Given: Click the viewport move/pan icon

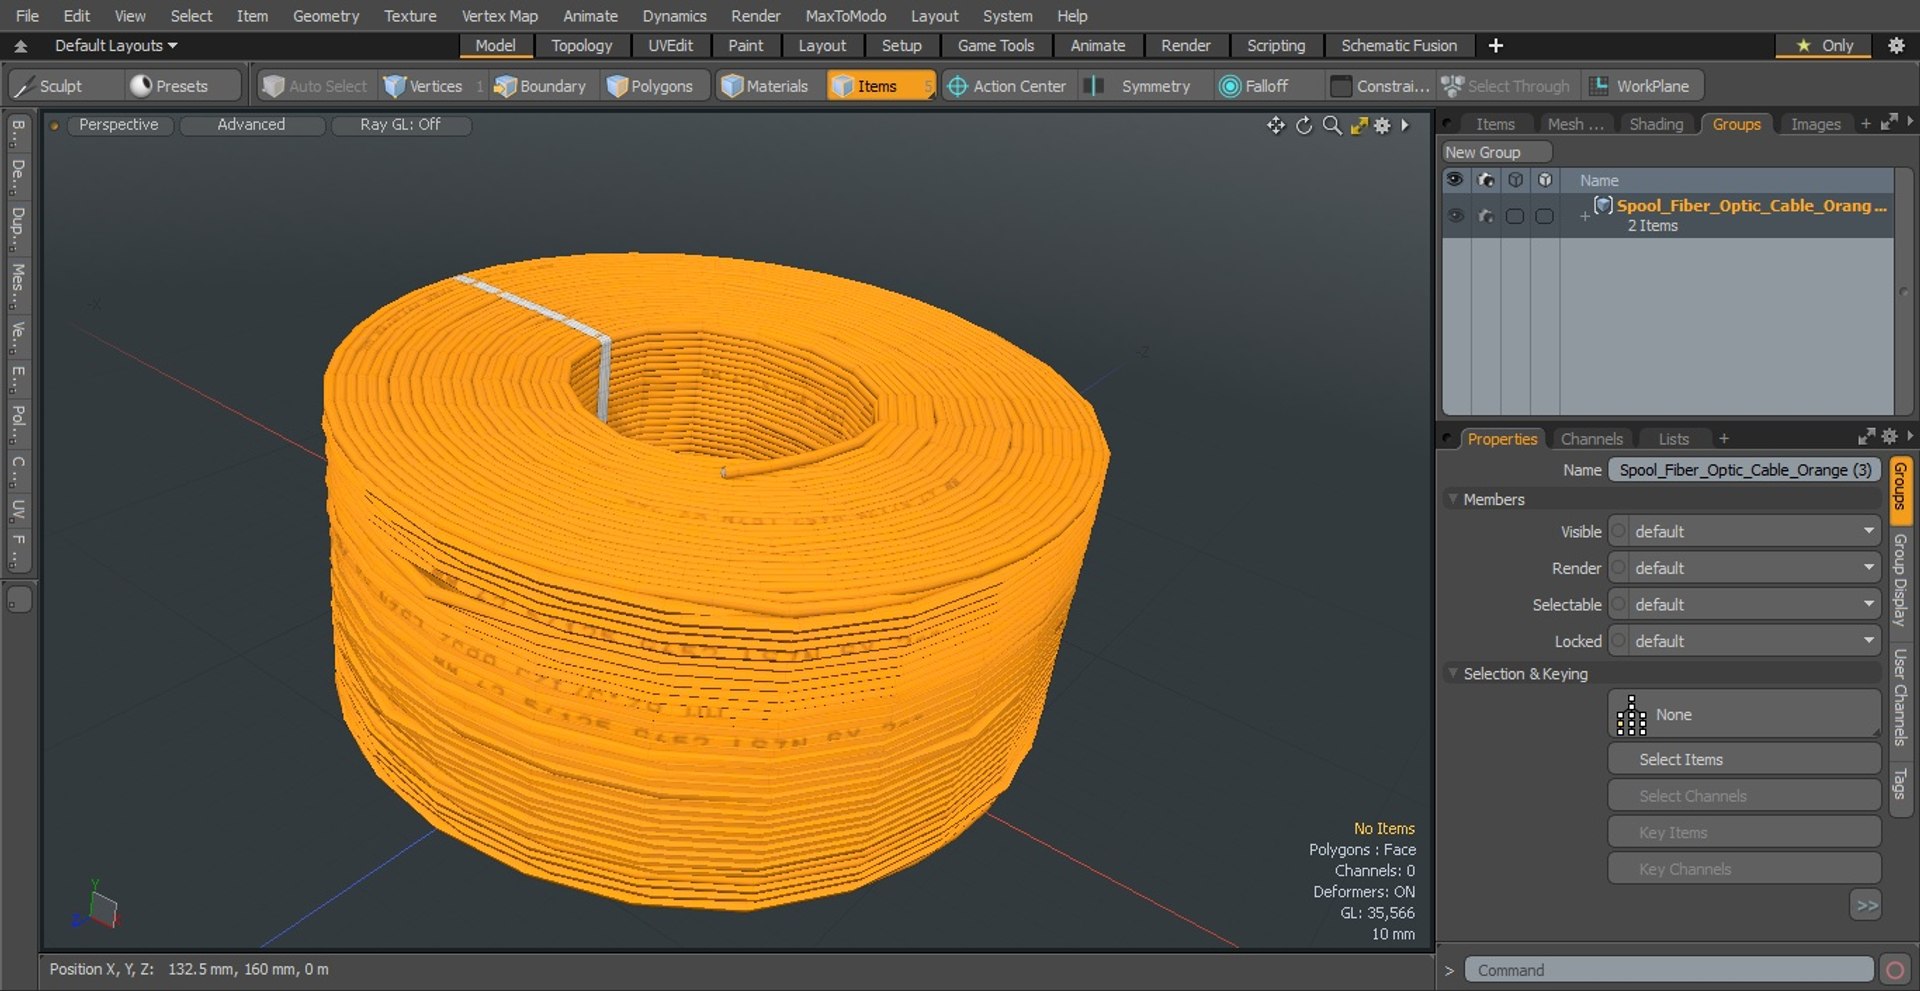Looking at the screenshot, I should click(1276, 125).
